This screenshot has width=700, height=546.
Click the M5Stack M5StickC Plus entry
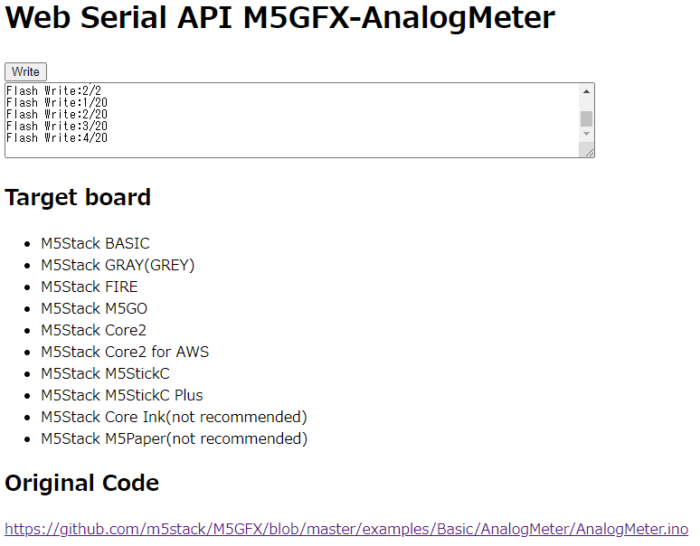point(122,395)
